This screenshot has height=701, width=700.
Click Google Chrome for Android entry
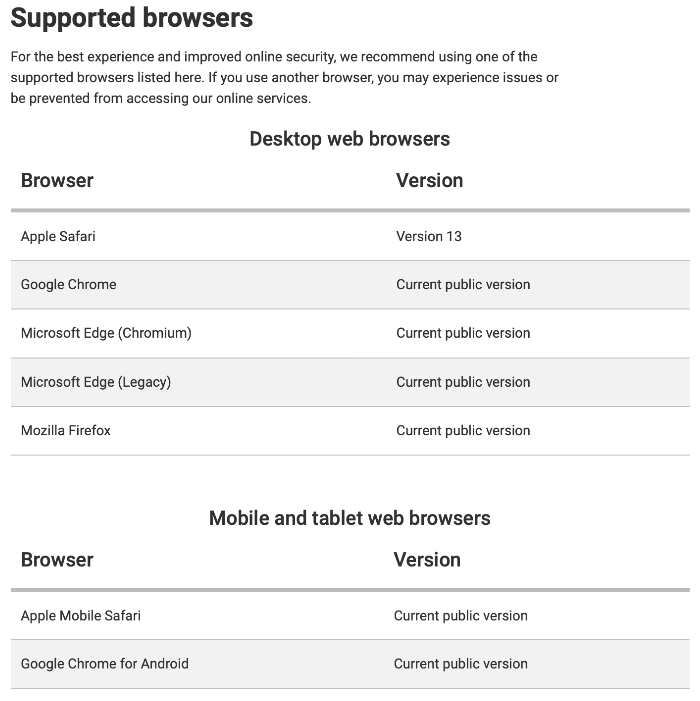[x=105, y=664]
